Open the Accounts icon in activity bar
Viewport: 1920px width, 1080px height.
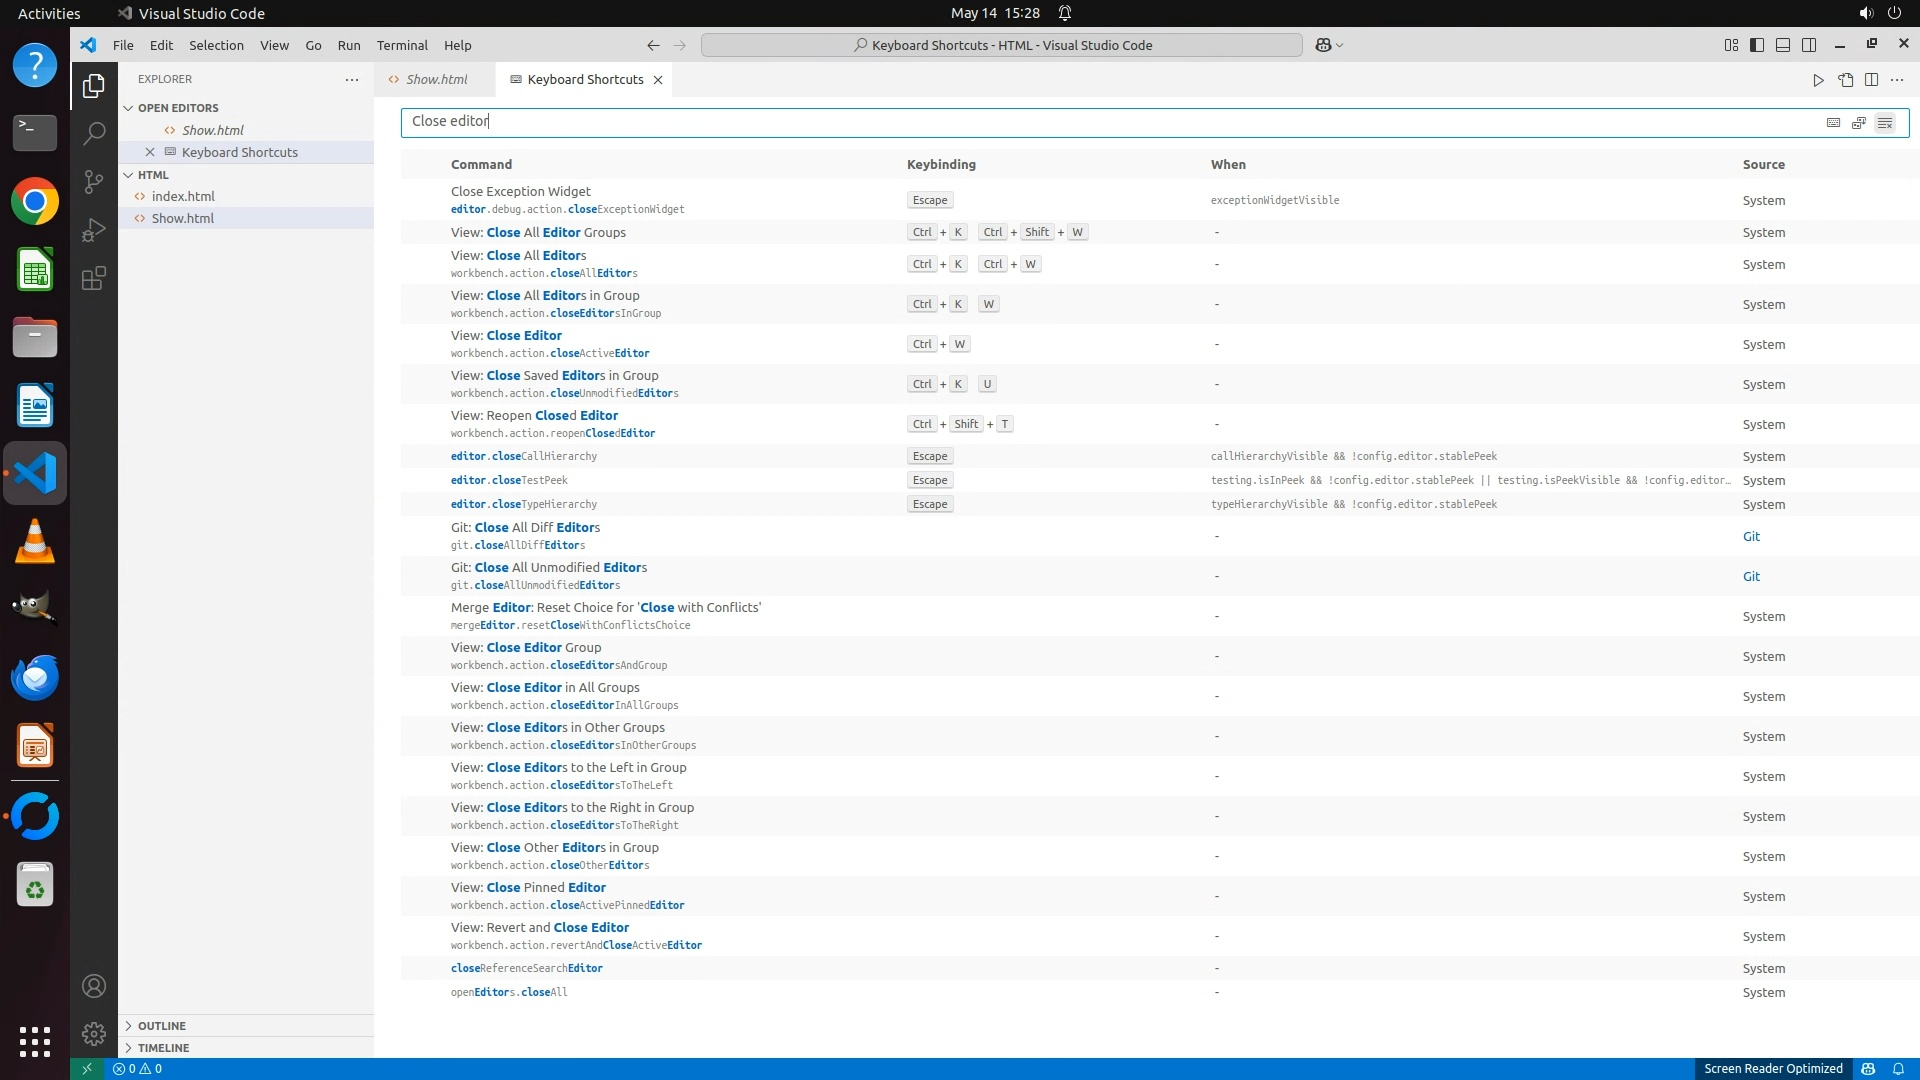(x=94, y=986)
